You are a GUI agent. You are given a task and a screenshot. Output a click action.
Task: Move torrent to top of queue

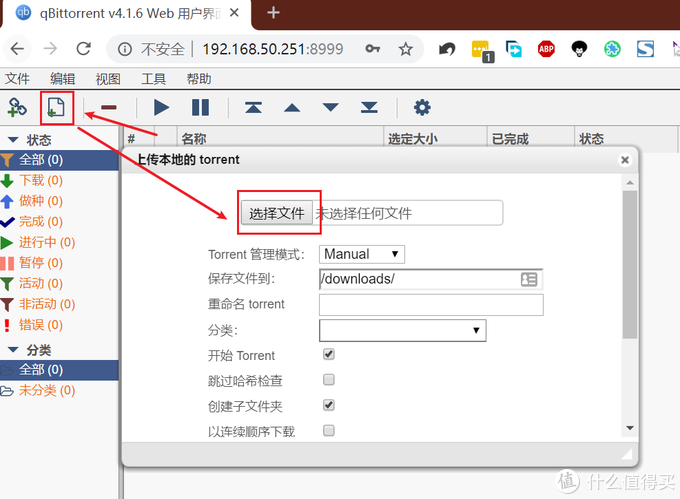[253, 108]
